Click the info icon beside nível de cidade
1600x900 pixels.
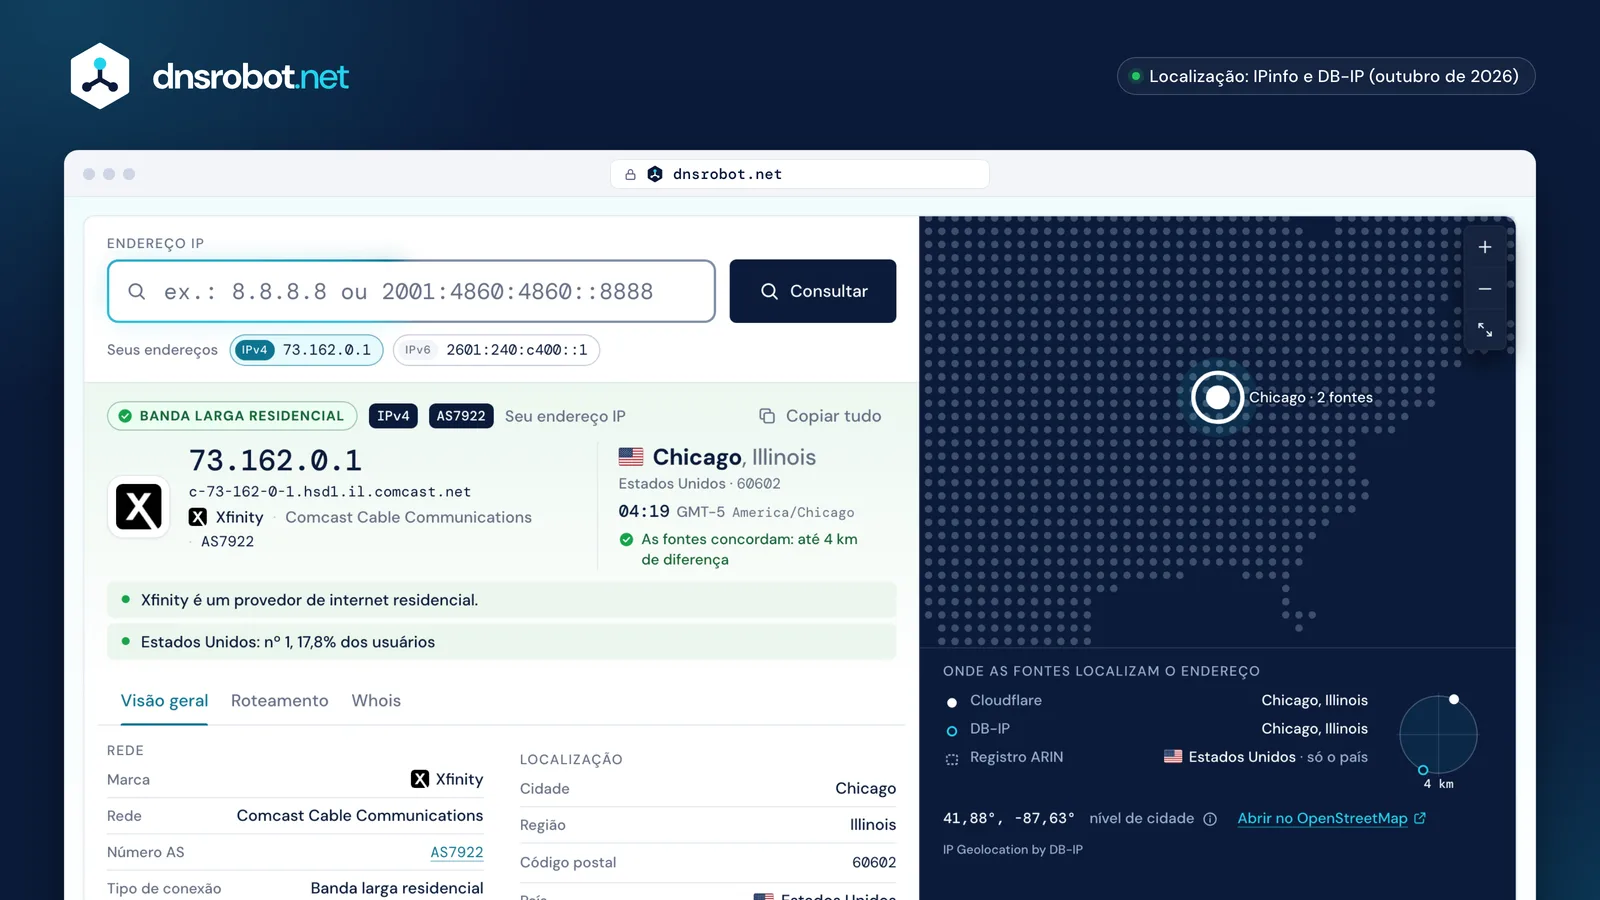1210,819
